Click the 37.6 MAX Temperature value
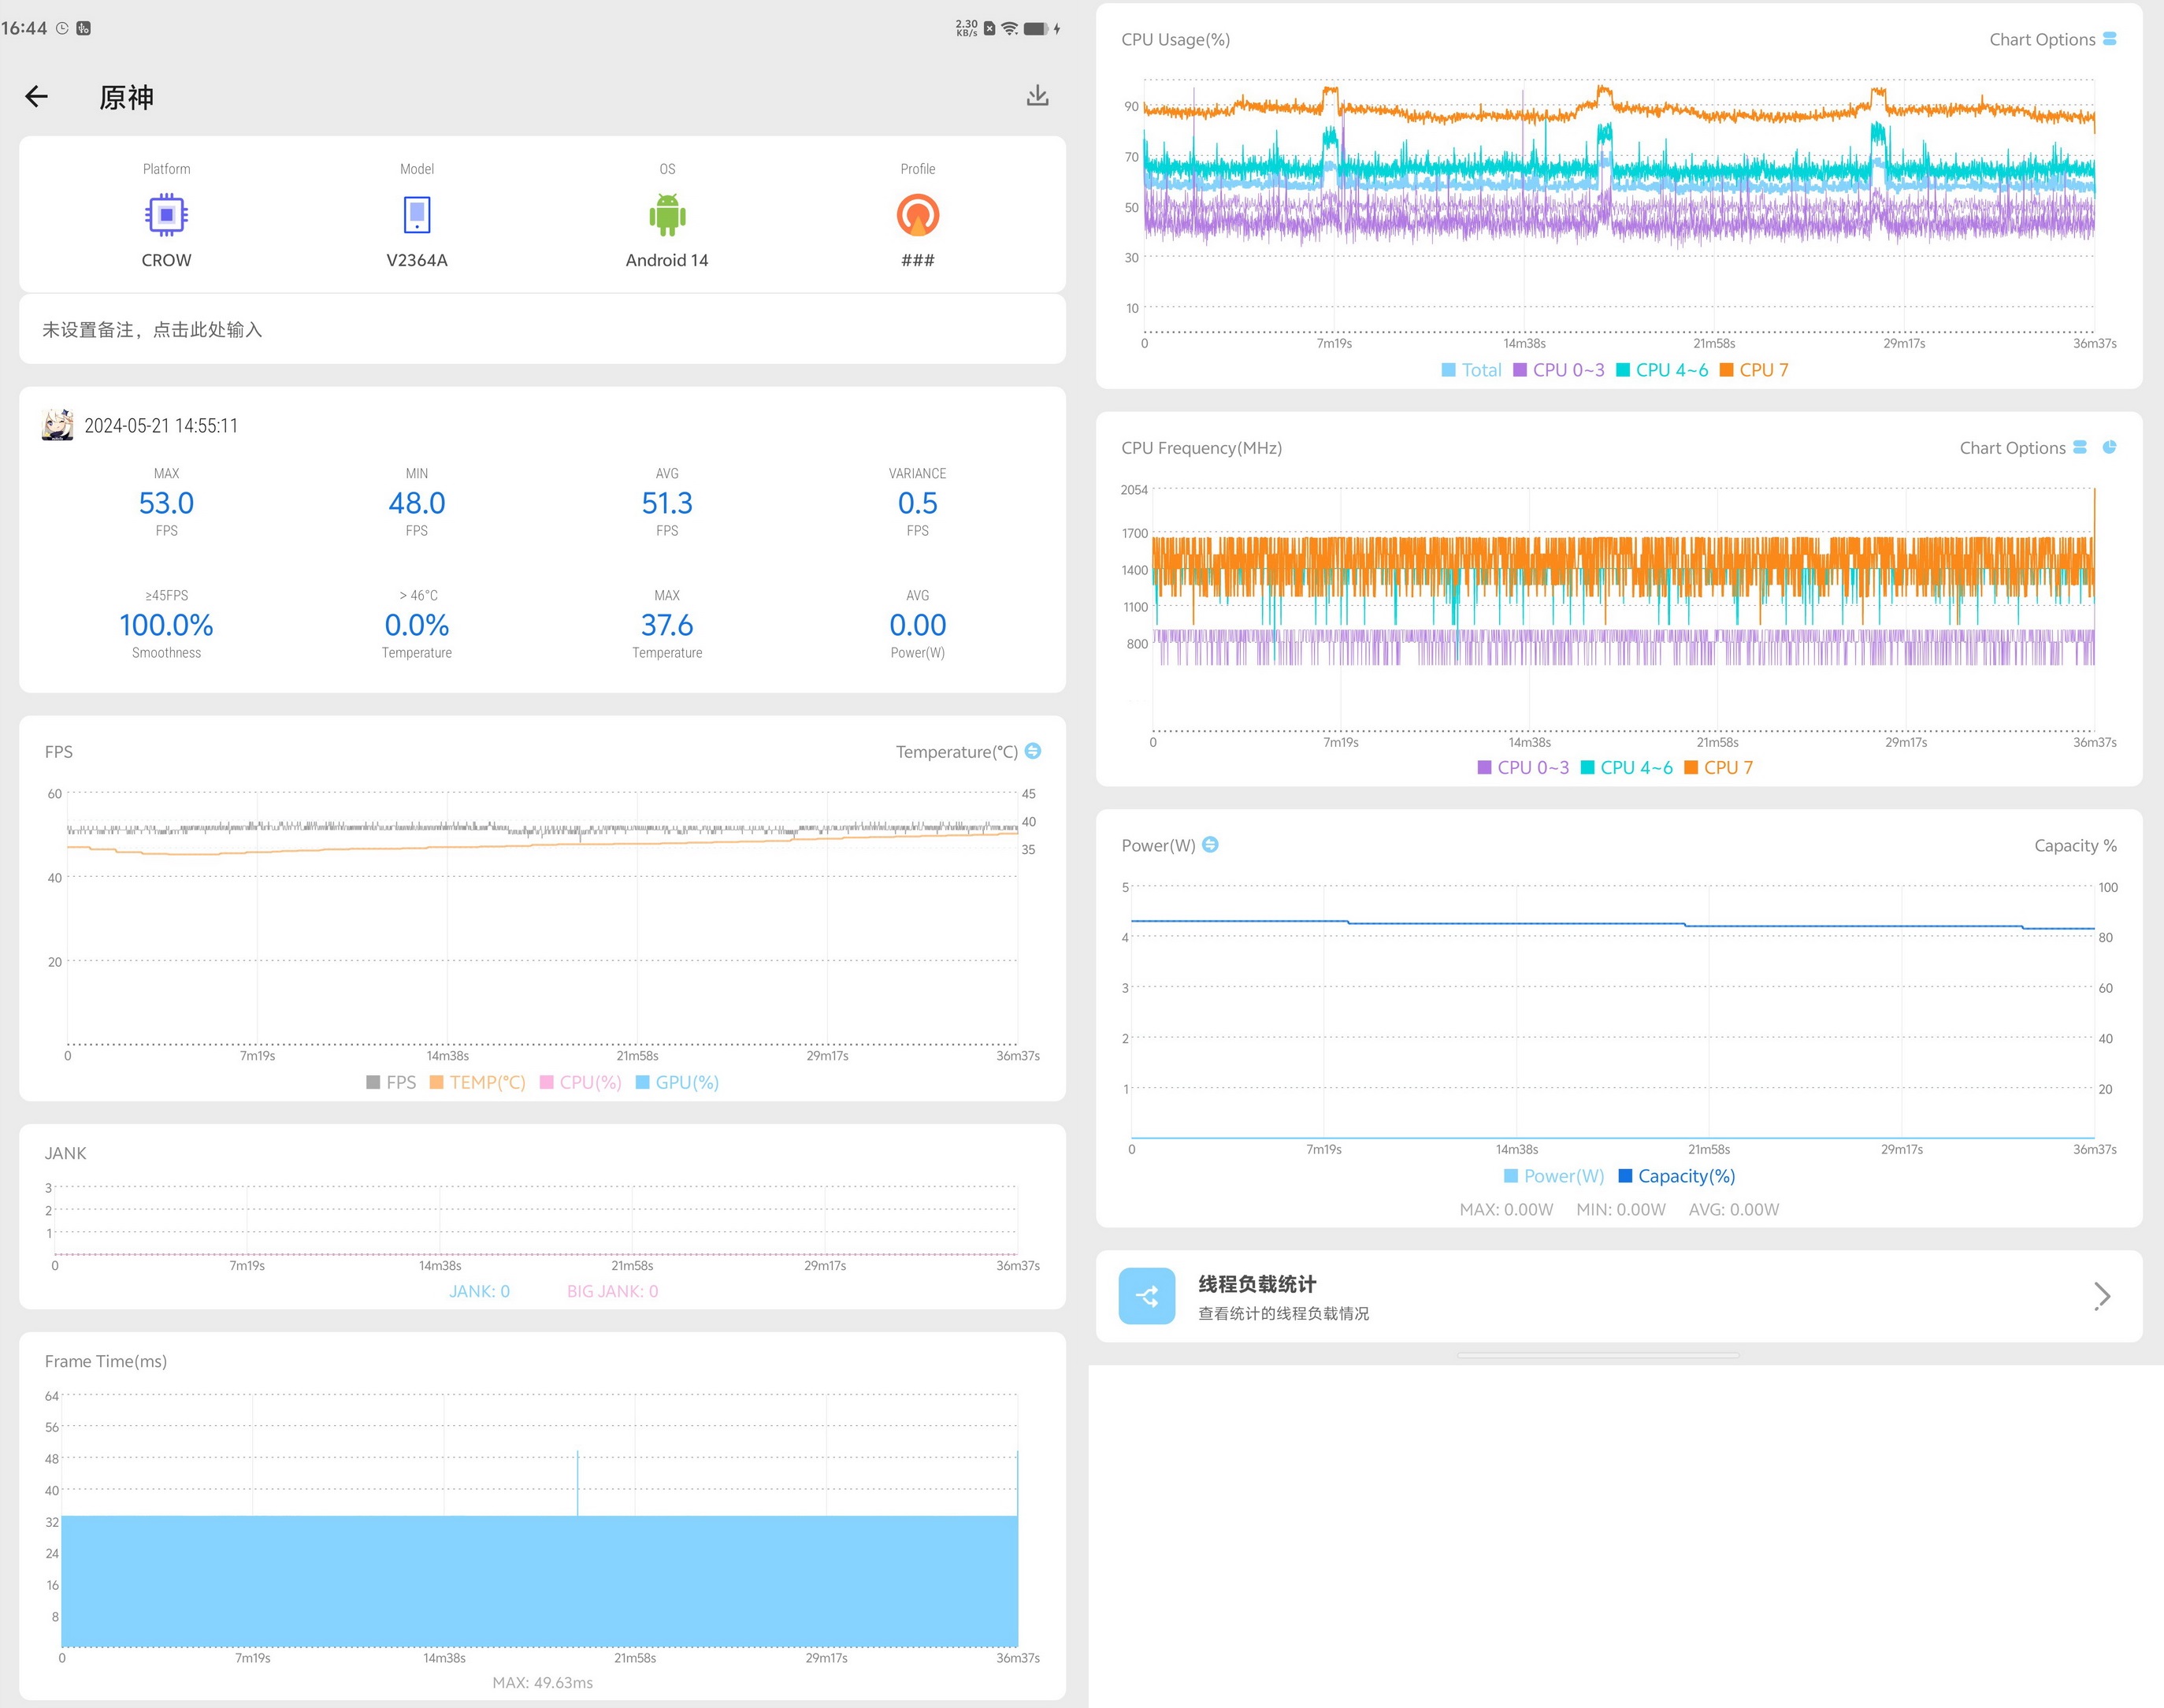Image resolution: width=2164 pixels, height=1708 pixels. pos(667,625)
